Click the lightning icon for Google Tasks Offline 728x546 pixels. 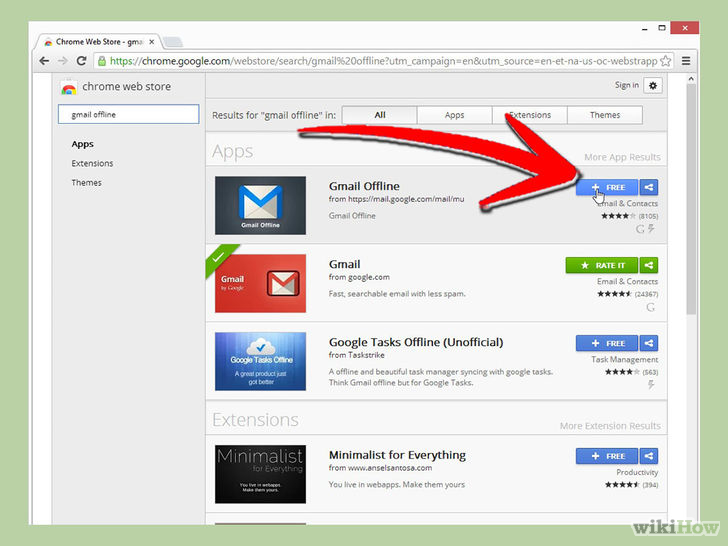(x=651, y=384)
